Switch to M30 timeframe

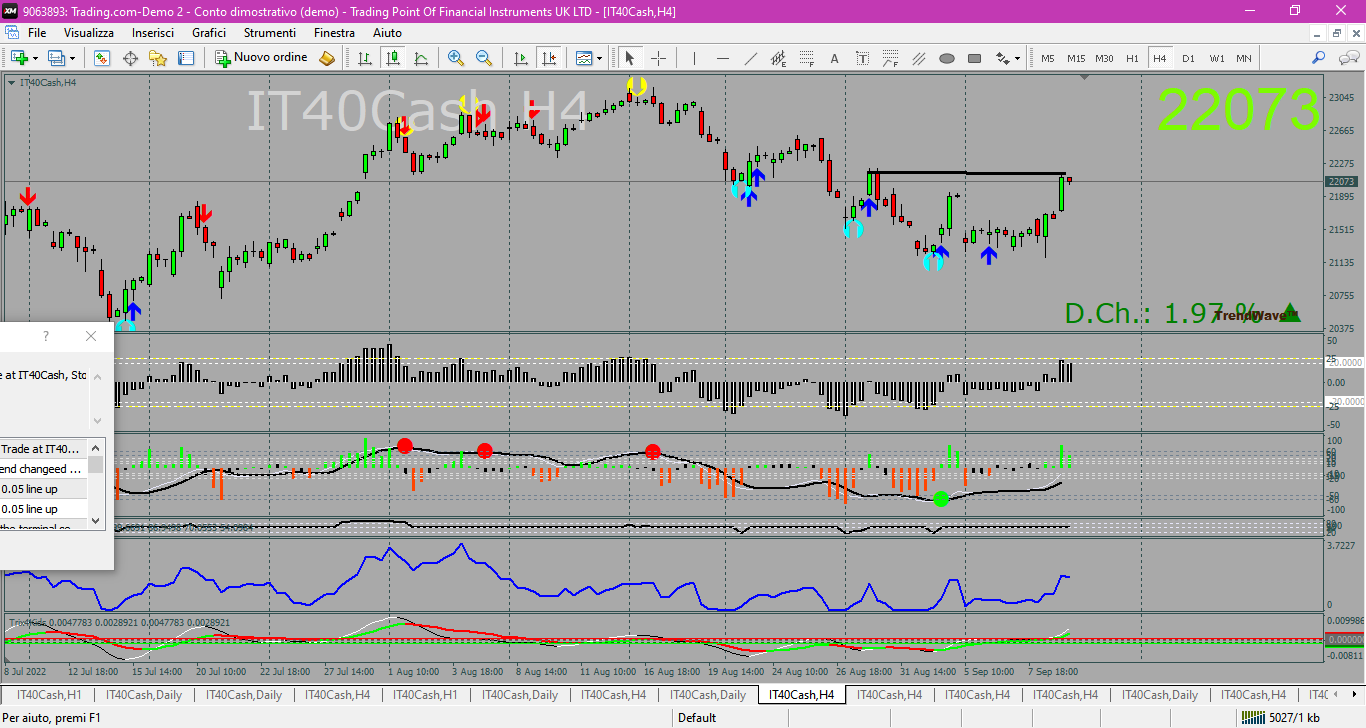point(1104,58)
